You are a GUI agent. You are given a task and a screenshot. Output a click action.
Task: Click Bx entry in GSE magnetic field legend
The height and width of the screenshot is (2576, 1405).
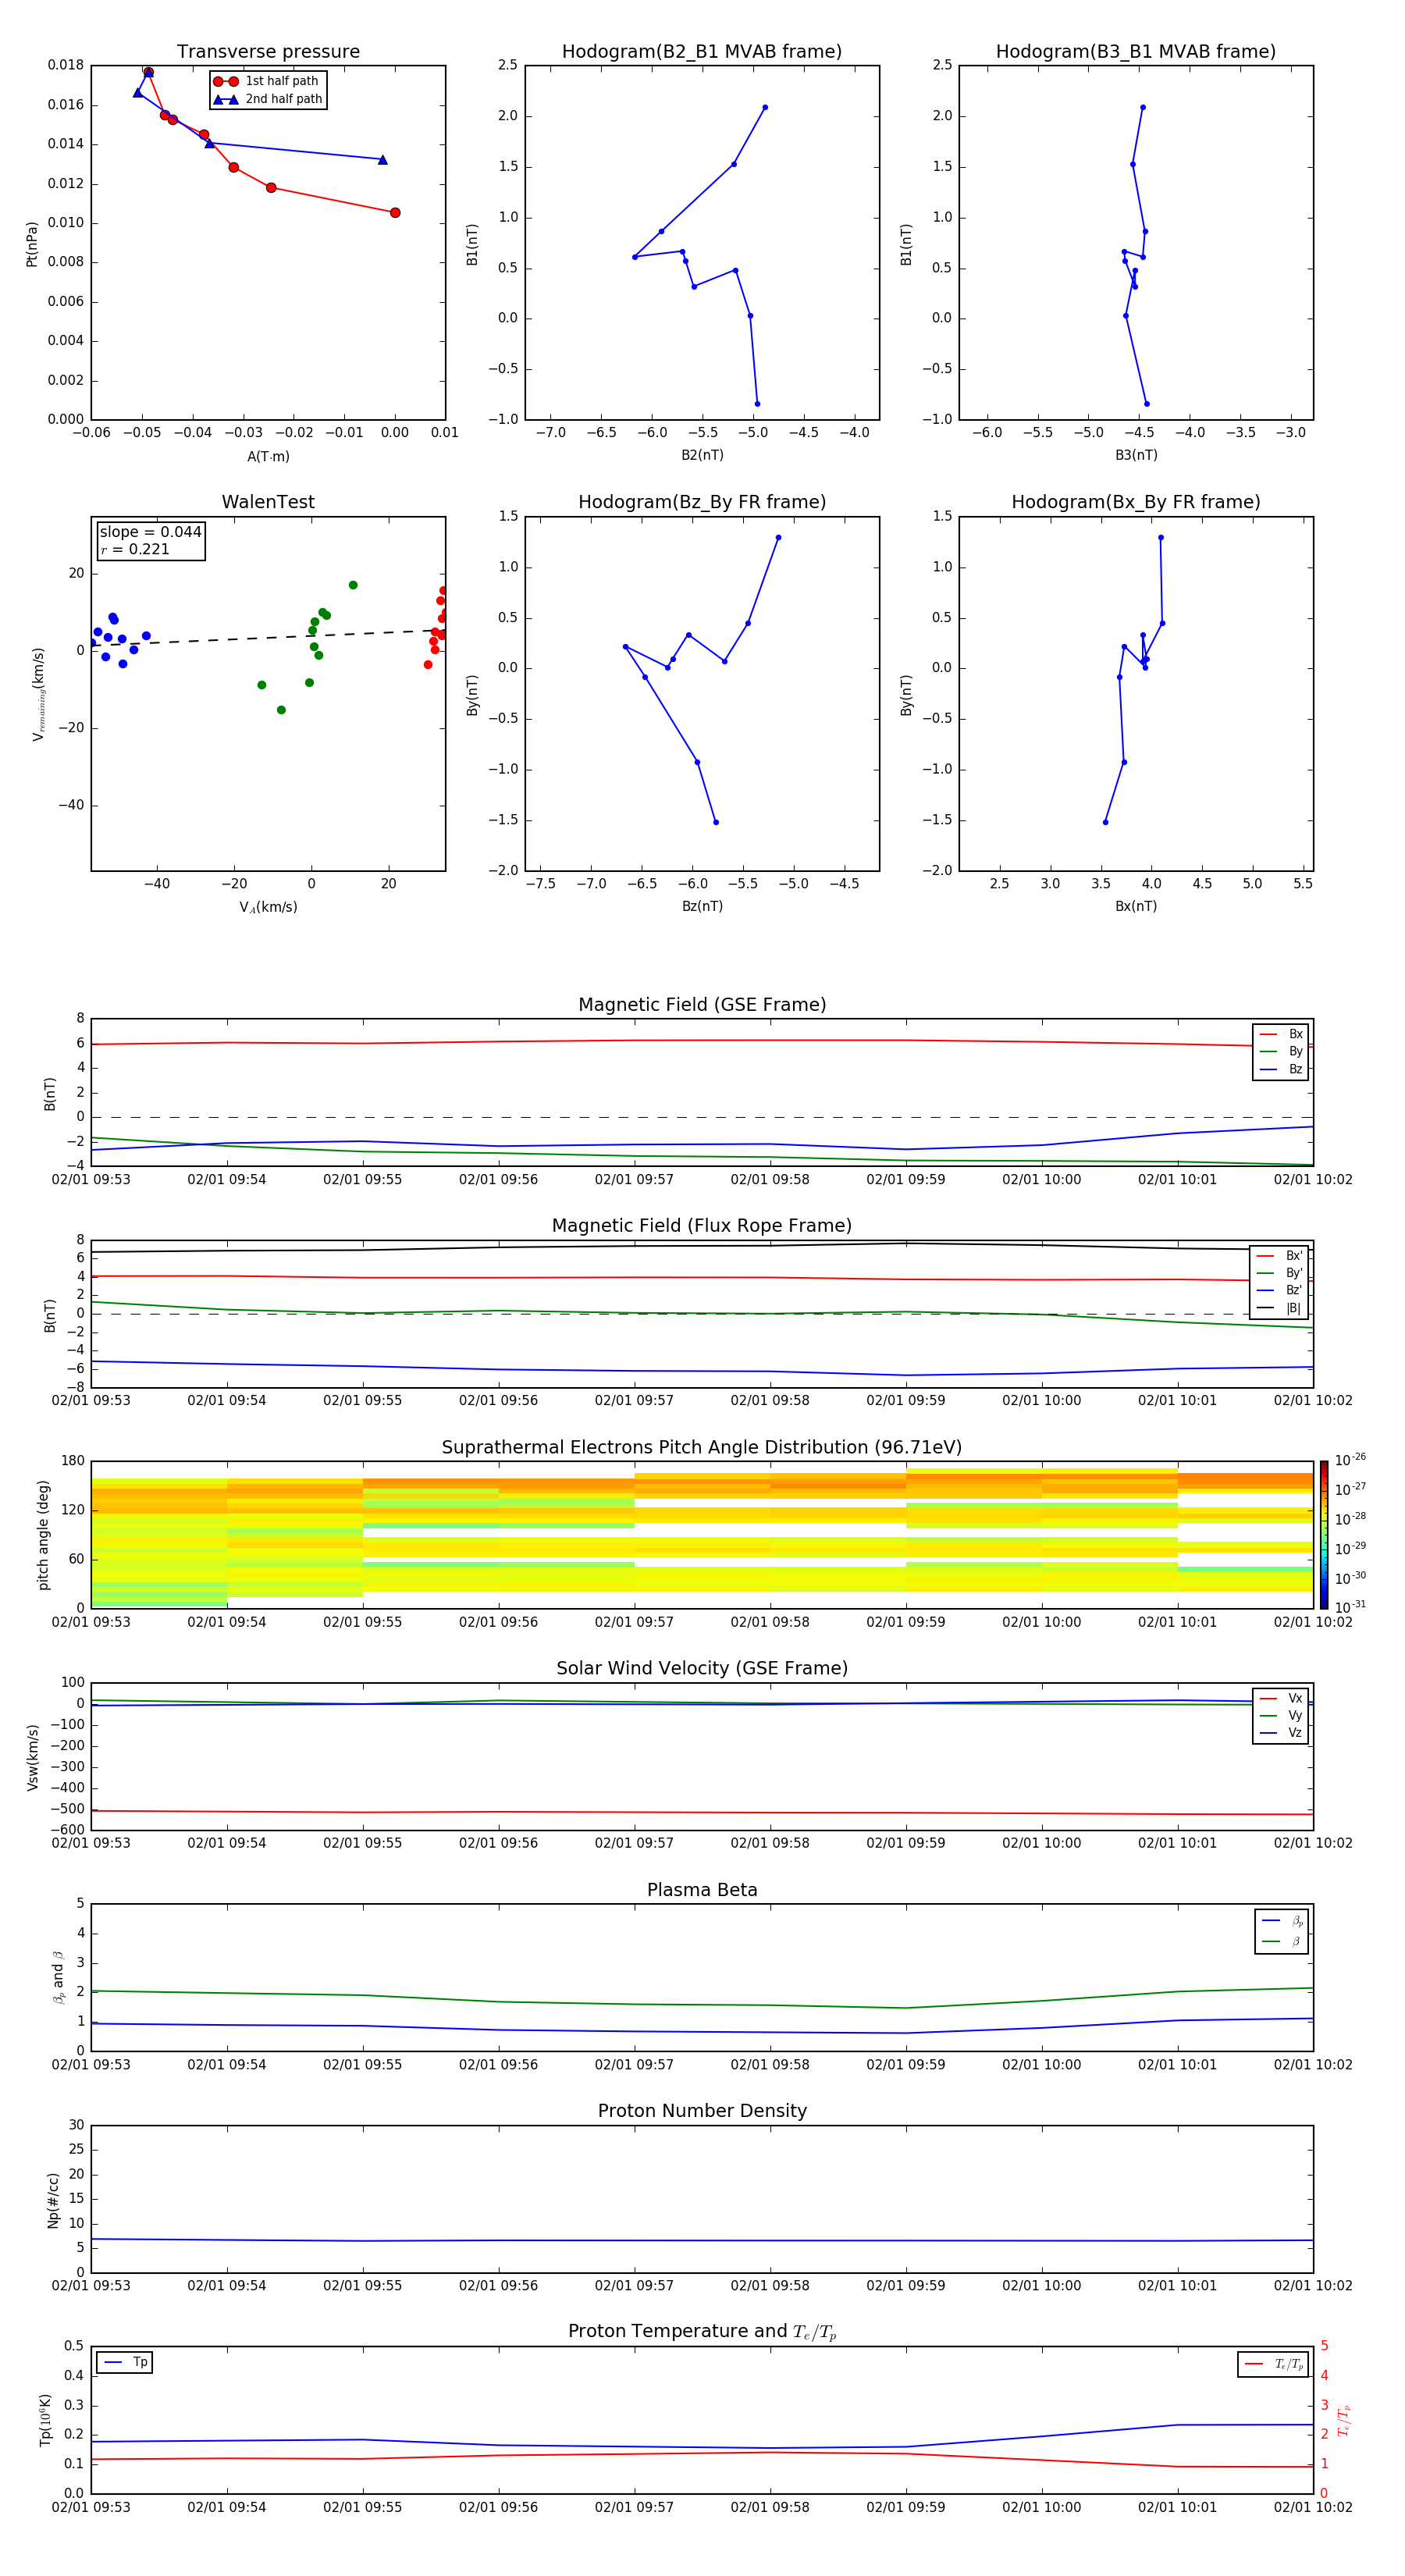pos(1281,1034)
